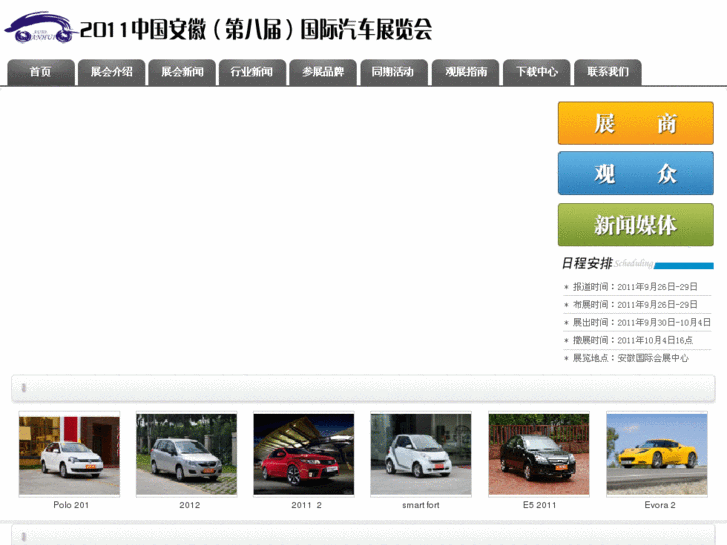Open the 观展指南 tab
Image resolution: width=727 pixels, height=545 pixels.
(466, 72)
